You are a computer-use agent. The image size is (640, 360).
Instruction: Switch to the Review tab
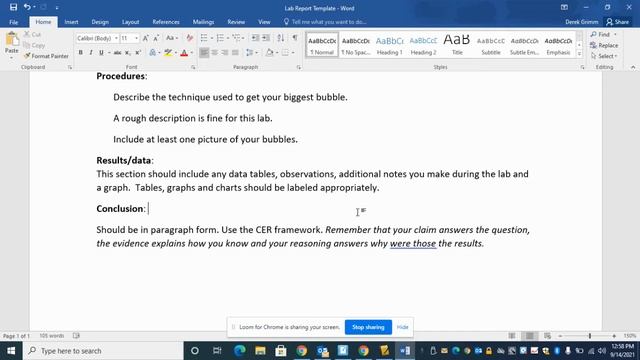click(x=236, y=22)
